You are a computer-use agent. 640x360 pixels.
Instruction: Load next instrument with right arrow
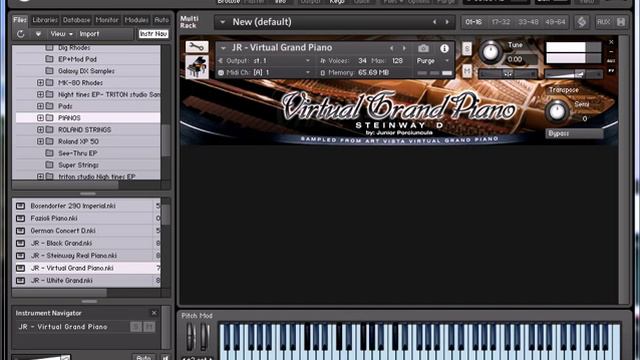404,48
